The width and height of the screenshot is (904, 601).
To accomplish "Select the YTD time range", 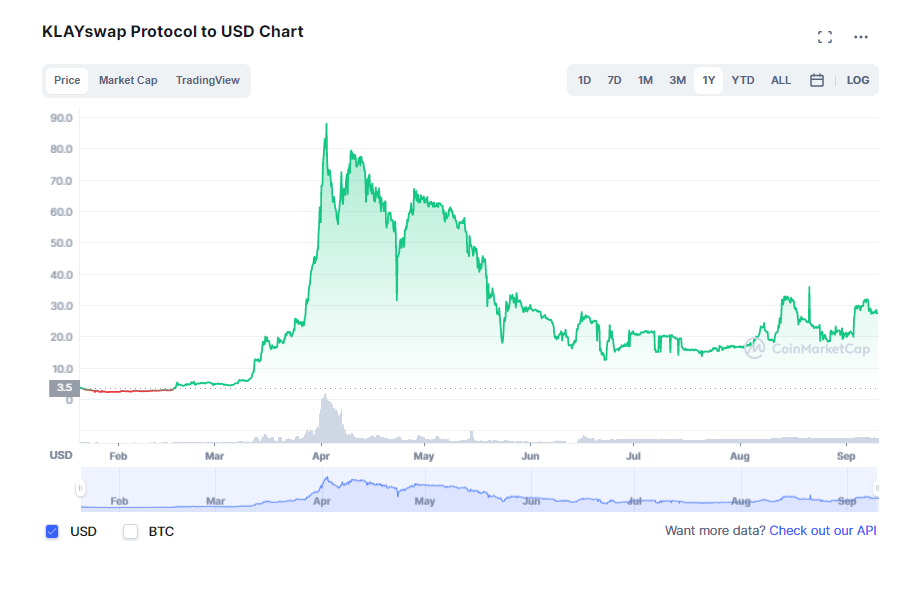I will (x=743, y=80).
